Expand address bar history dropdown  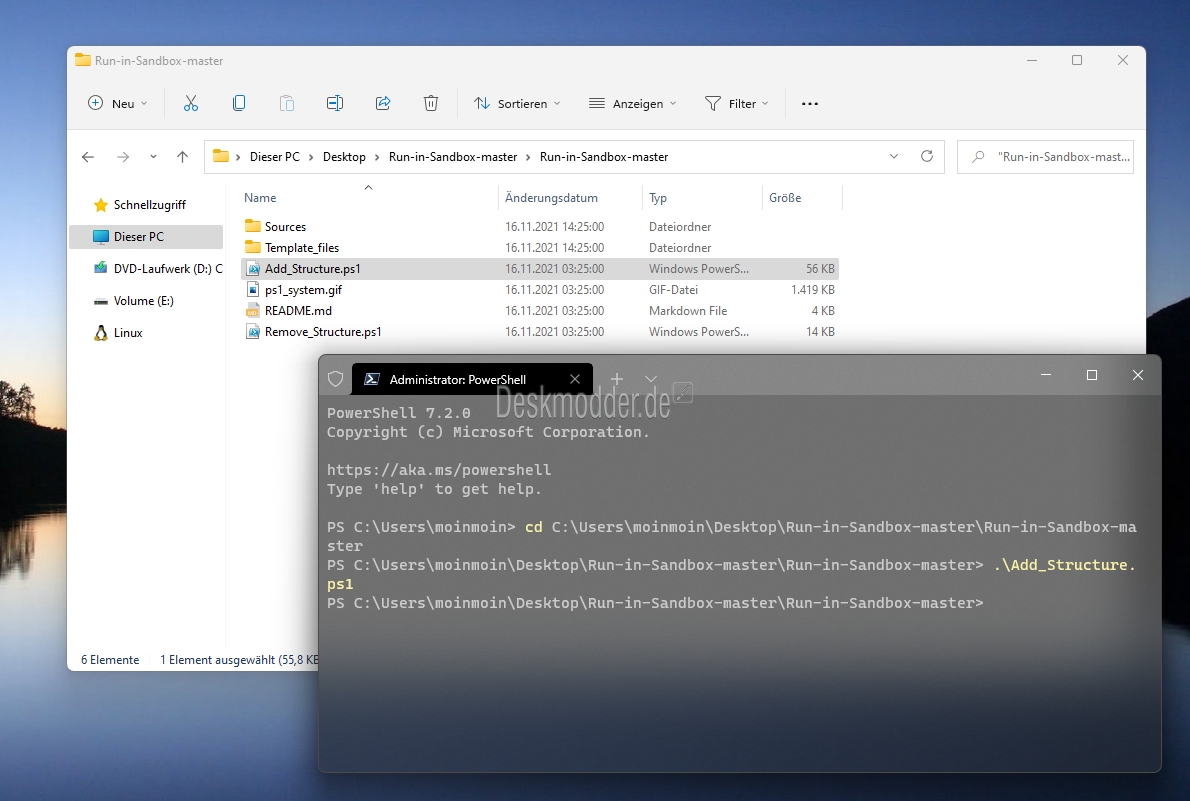pyautogui.click(x=894, y=156)
